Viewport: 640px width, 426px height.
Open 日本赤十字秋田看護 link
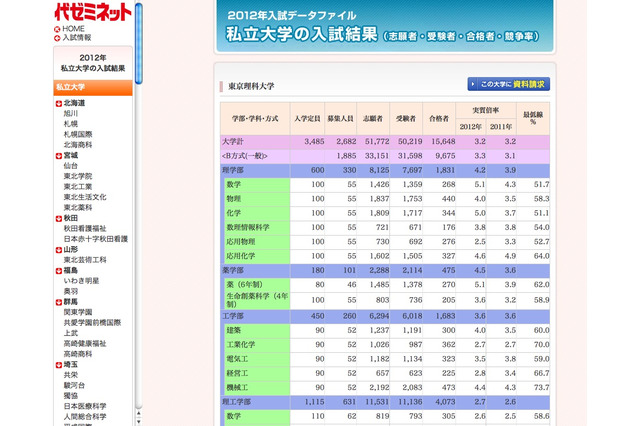(96, 239)
